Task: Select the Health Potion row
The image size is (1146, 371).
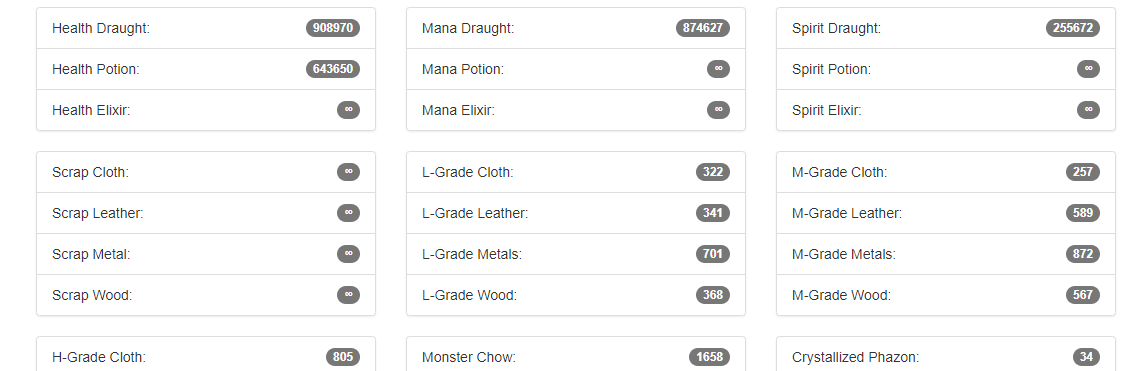Action: point(206,69)
